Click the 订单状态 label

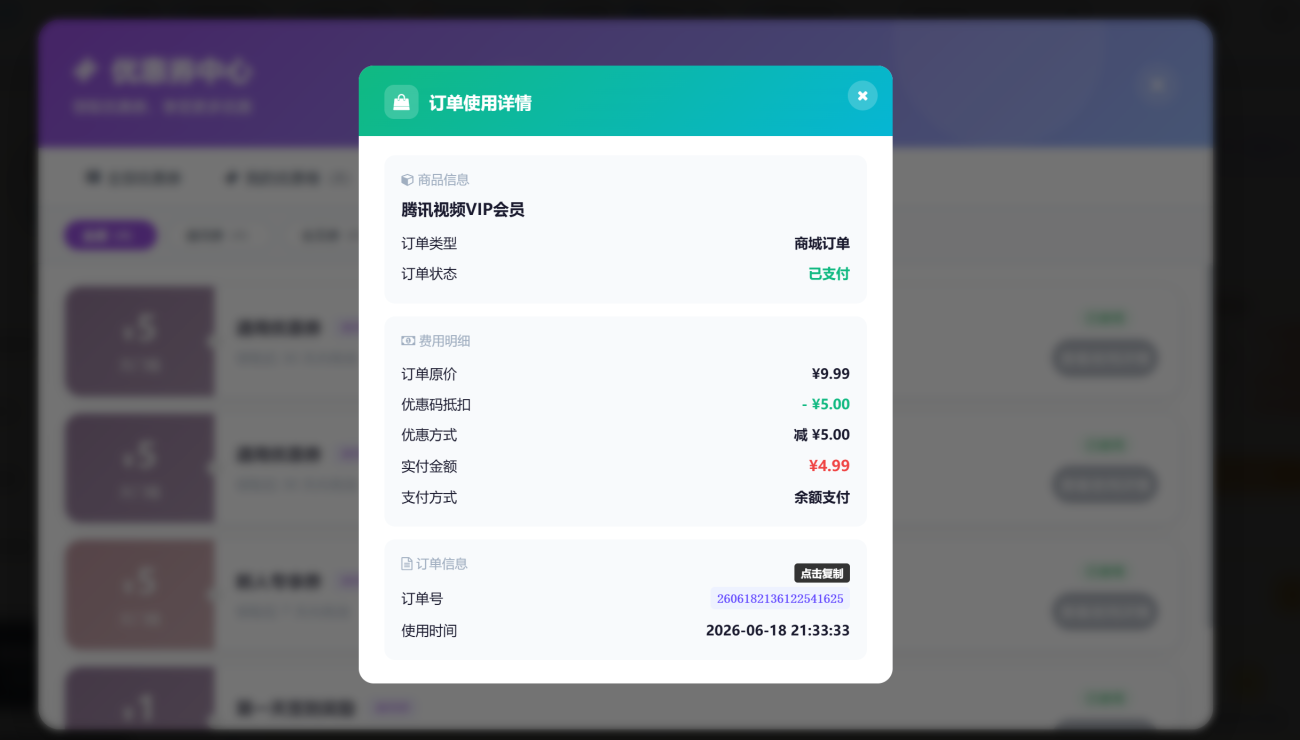tap(429, 274)
